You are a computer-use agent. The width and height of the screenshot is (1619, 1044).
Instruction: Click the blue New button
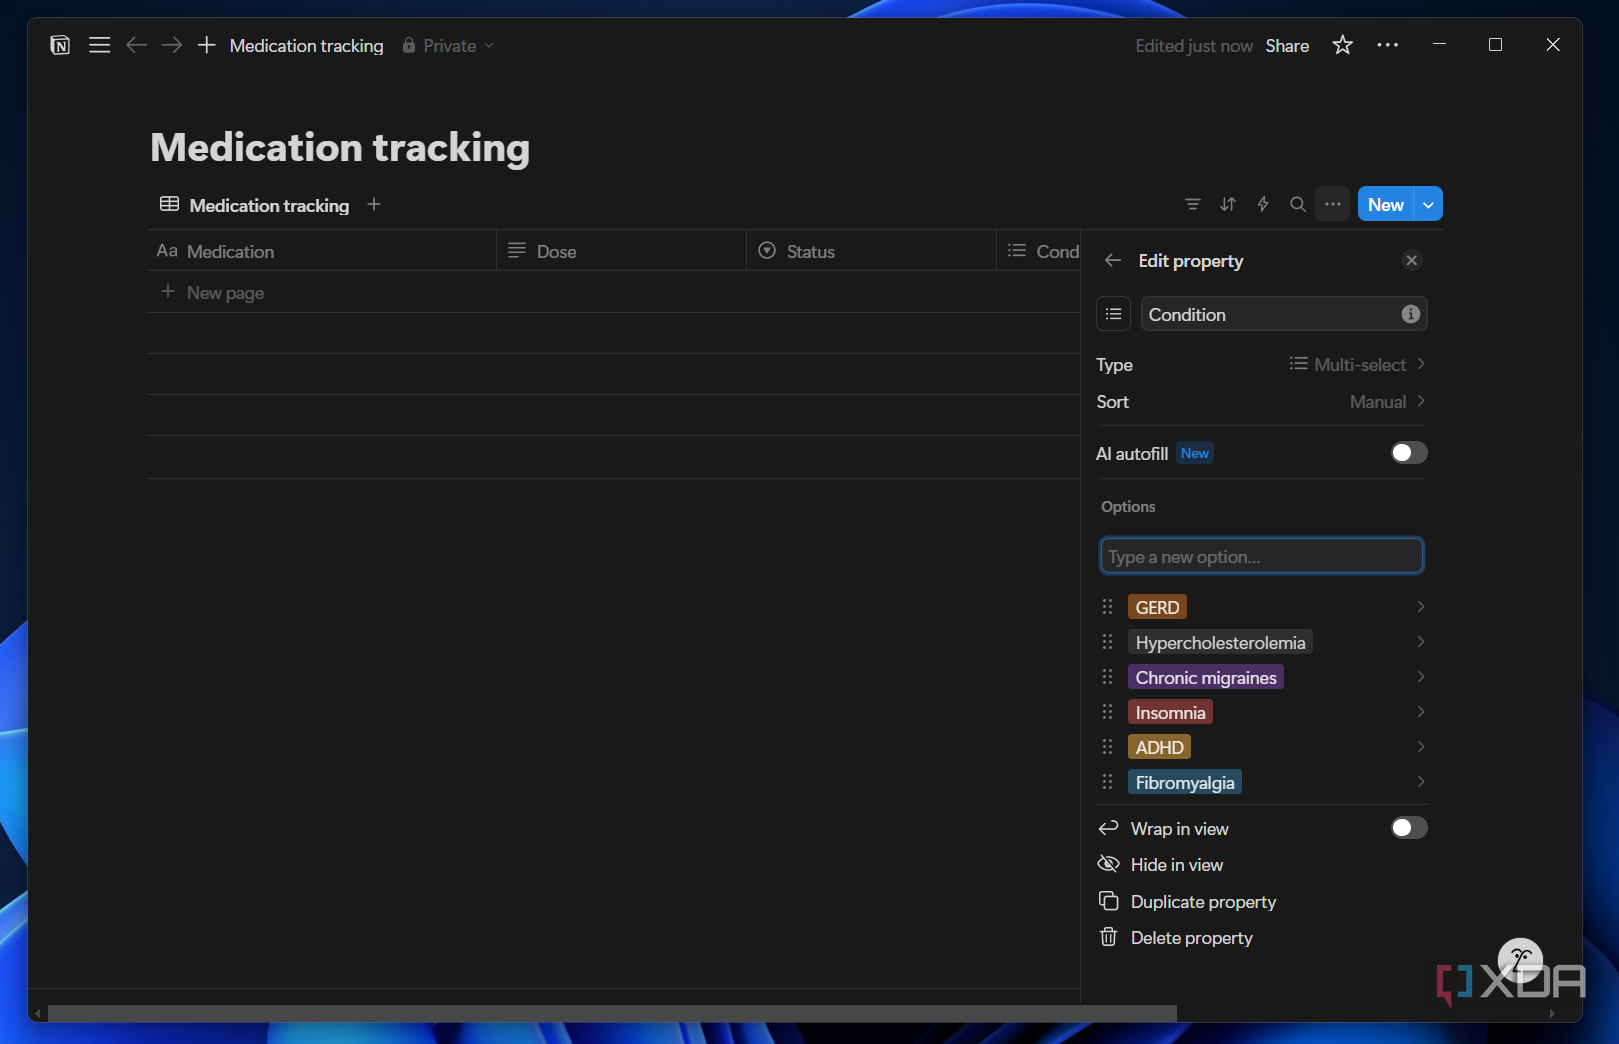(x=1386, y=204)
